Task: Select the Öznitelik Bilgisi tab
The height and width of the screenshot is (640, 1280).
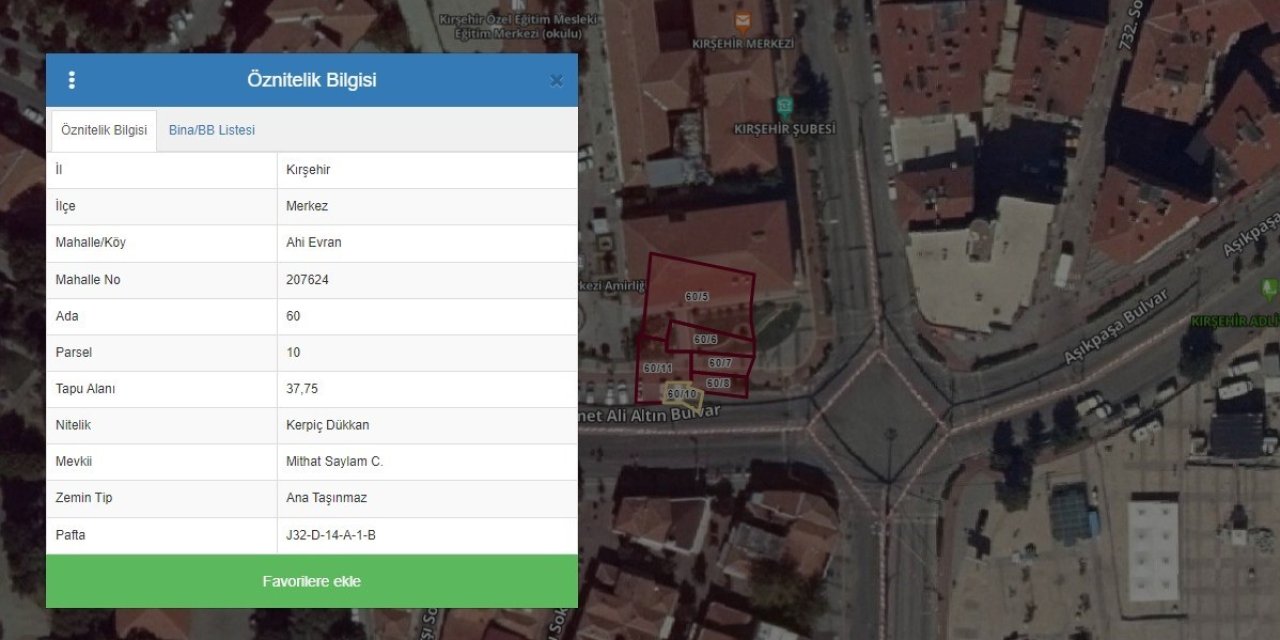Action: coord(104,131)
